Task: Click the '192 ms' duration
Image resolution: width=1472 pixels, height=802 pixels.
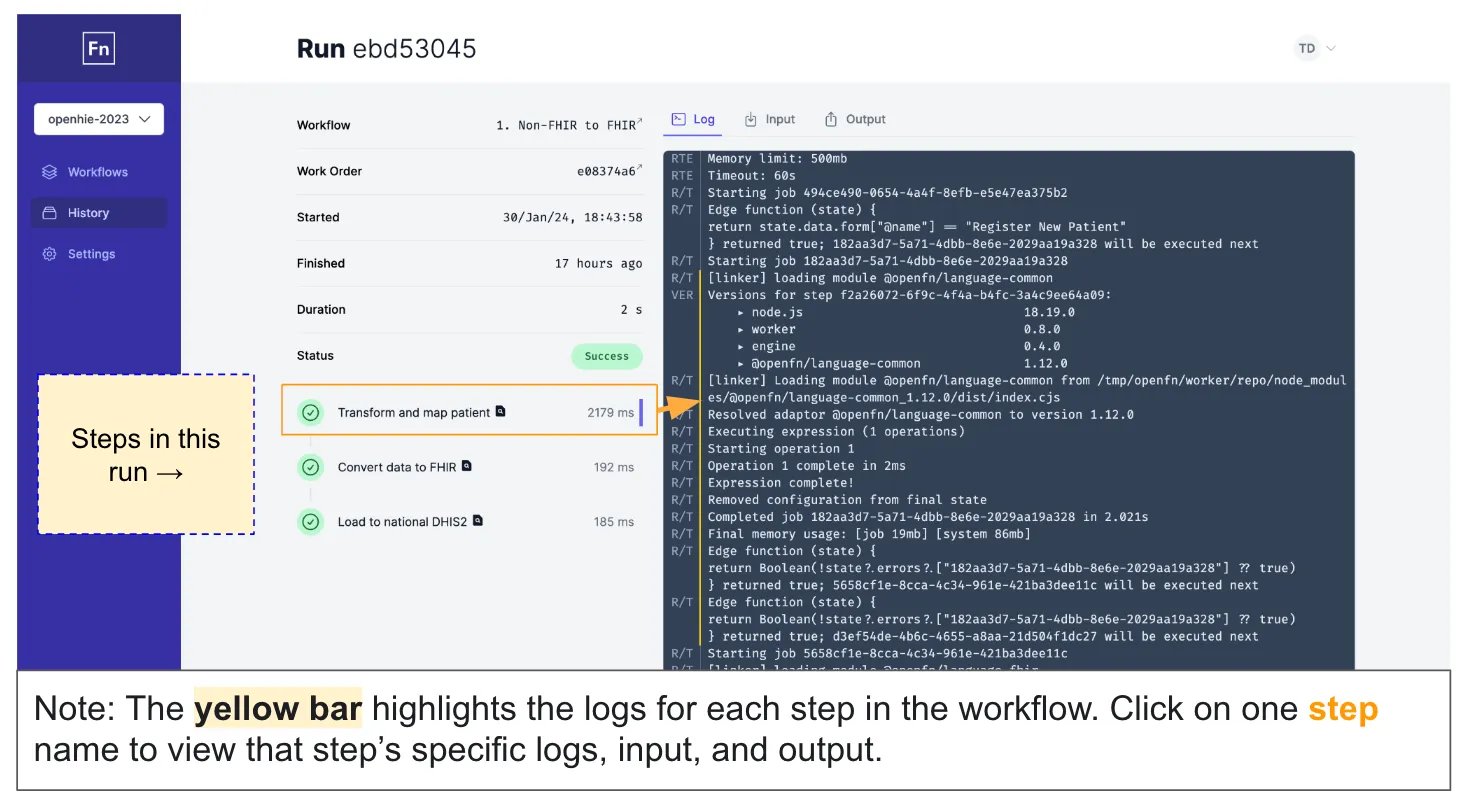Action: [614, 467]
